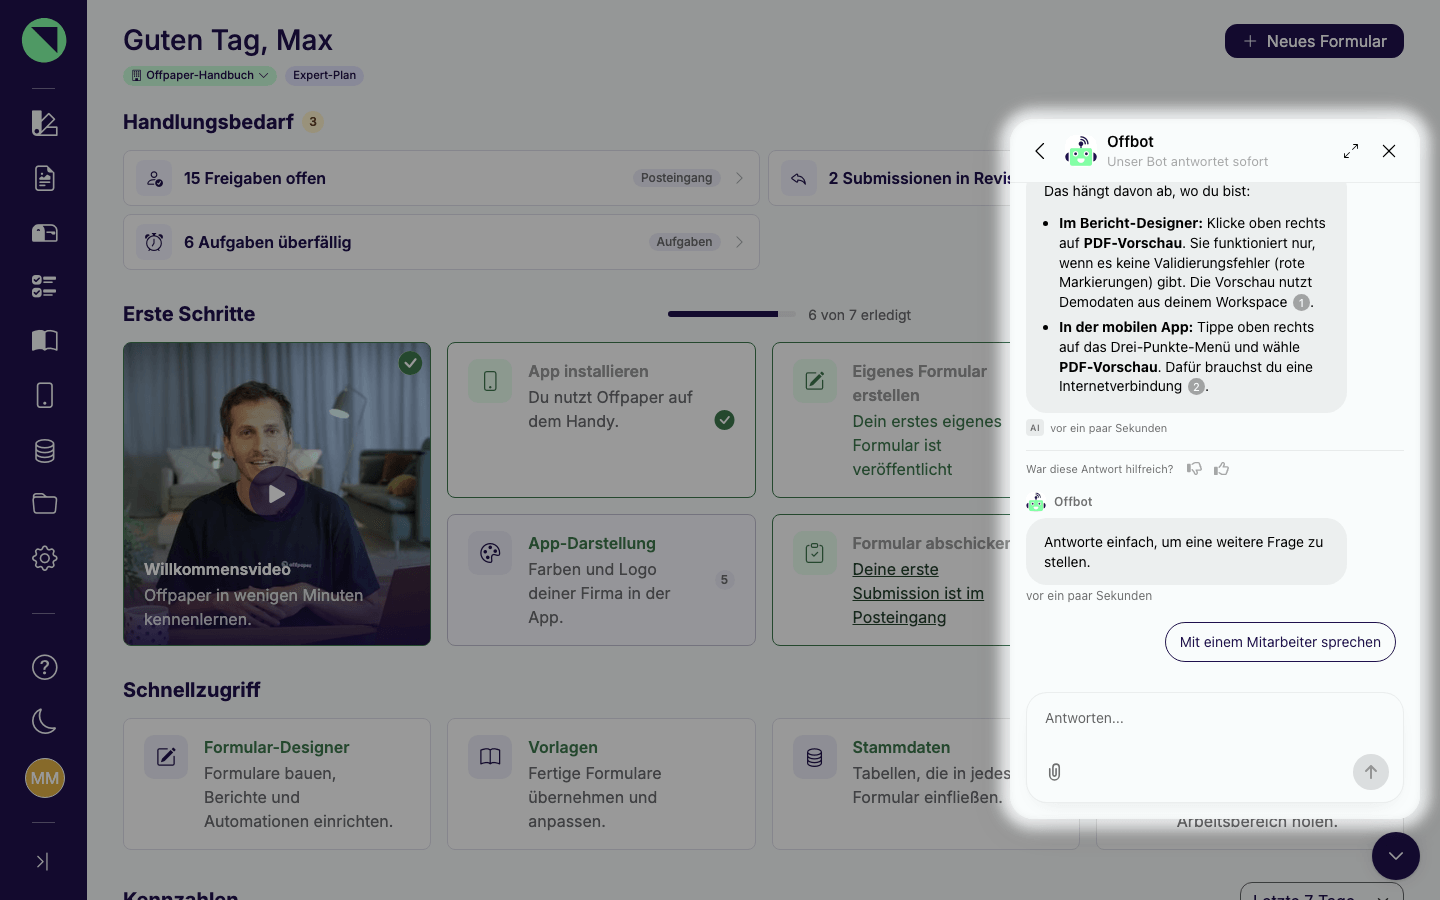Go back in the Offbot chat
The image size is (1440, 900).
(1040, 151)
